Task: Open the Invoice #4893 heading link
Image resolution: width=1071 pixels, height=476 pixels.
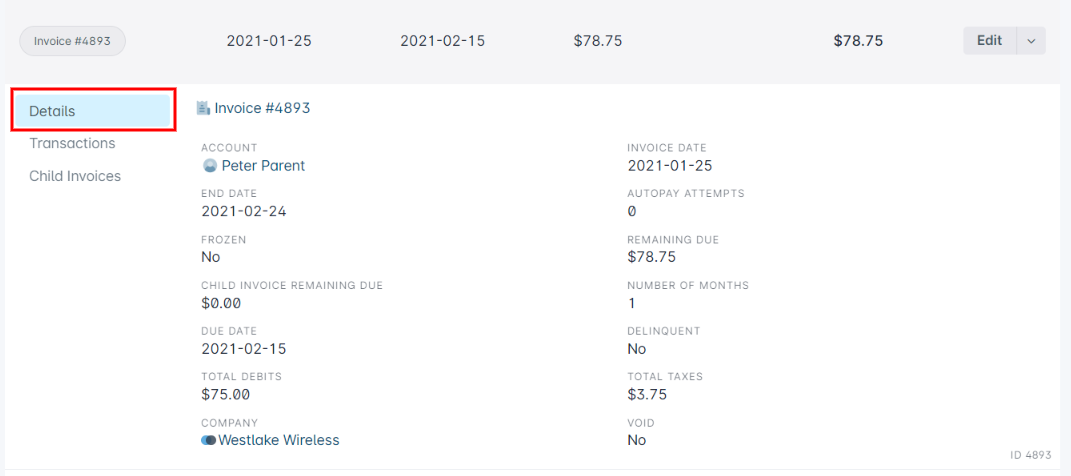Action: [x=262, y=108]
